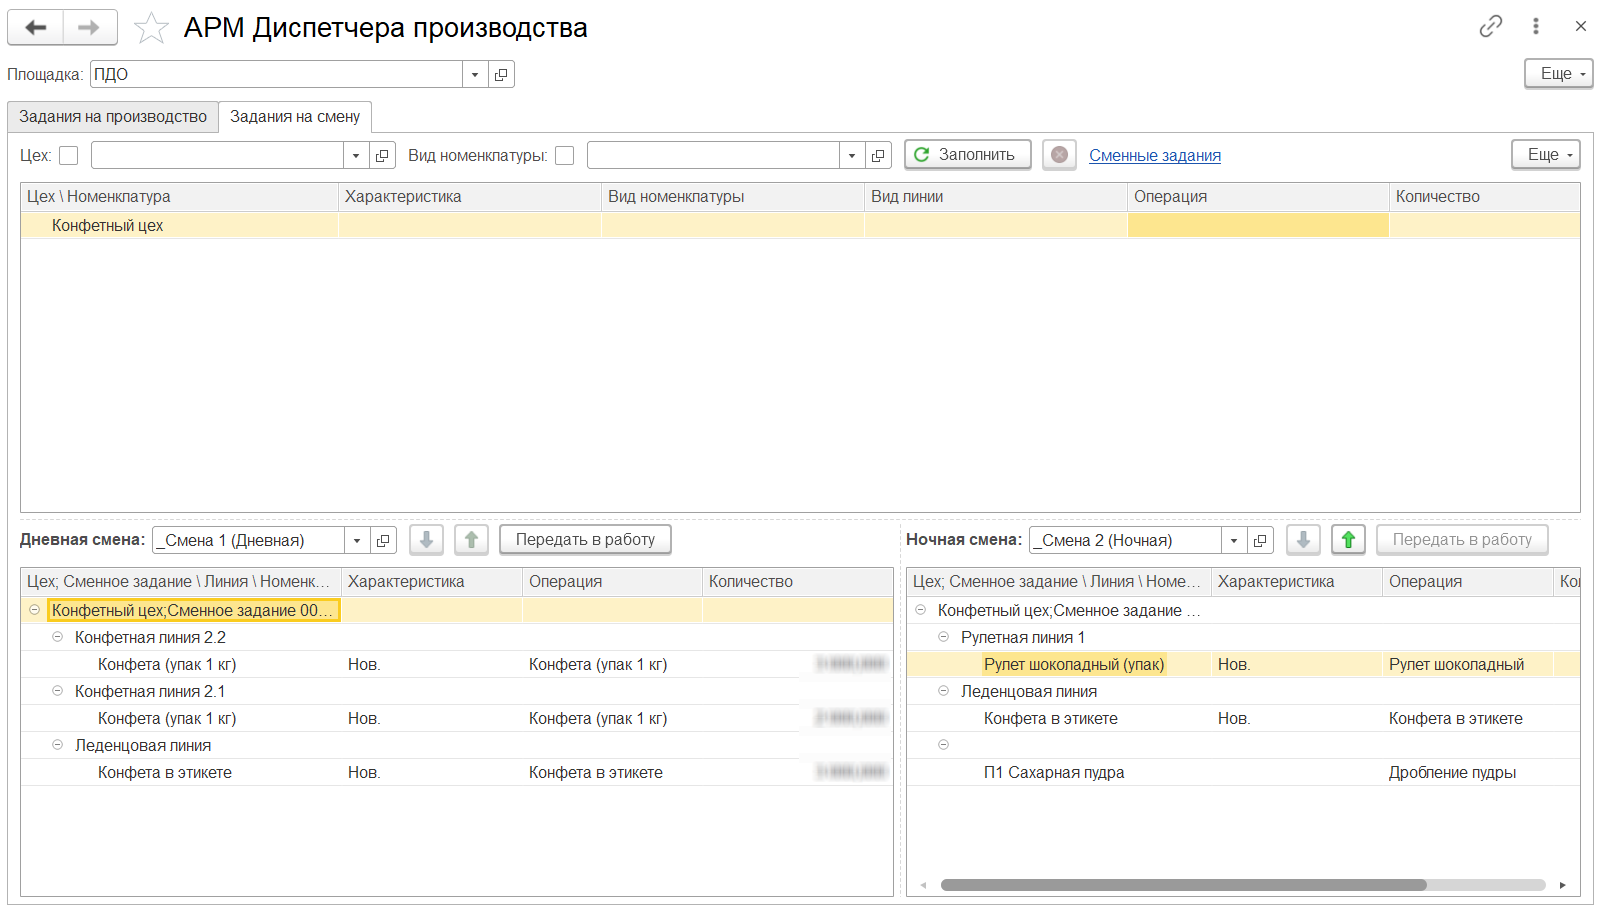Collapse the Рулетная линия 1 node
Viewport: 1608px width, 916px height.
point(943,637)
